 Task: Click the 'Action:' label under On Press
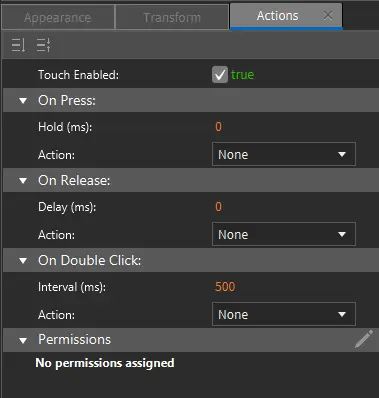tap(56, 155)
